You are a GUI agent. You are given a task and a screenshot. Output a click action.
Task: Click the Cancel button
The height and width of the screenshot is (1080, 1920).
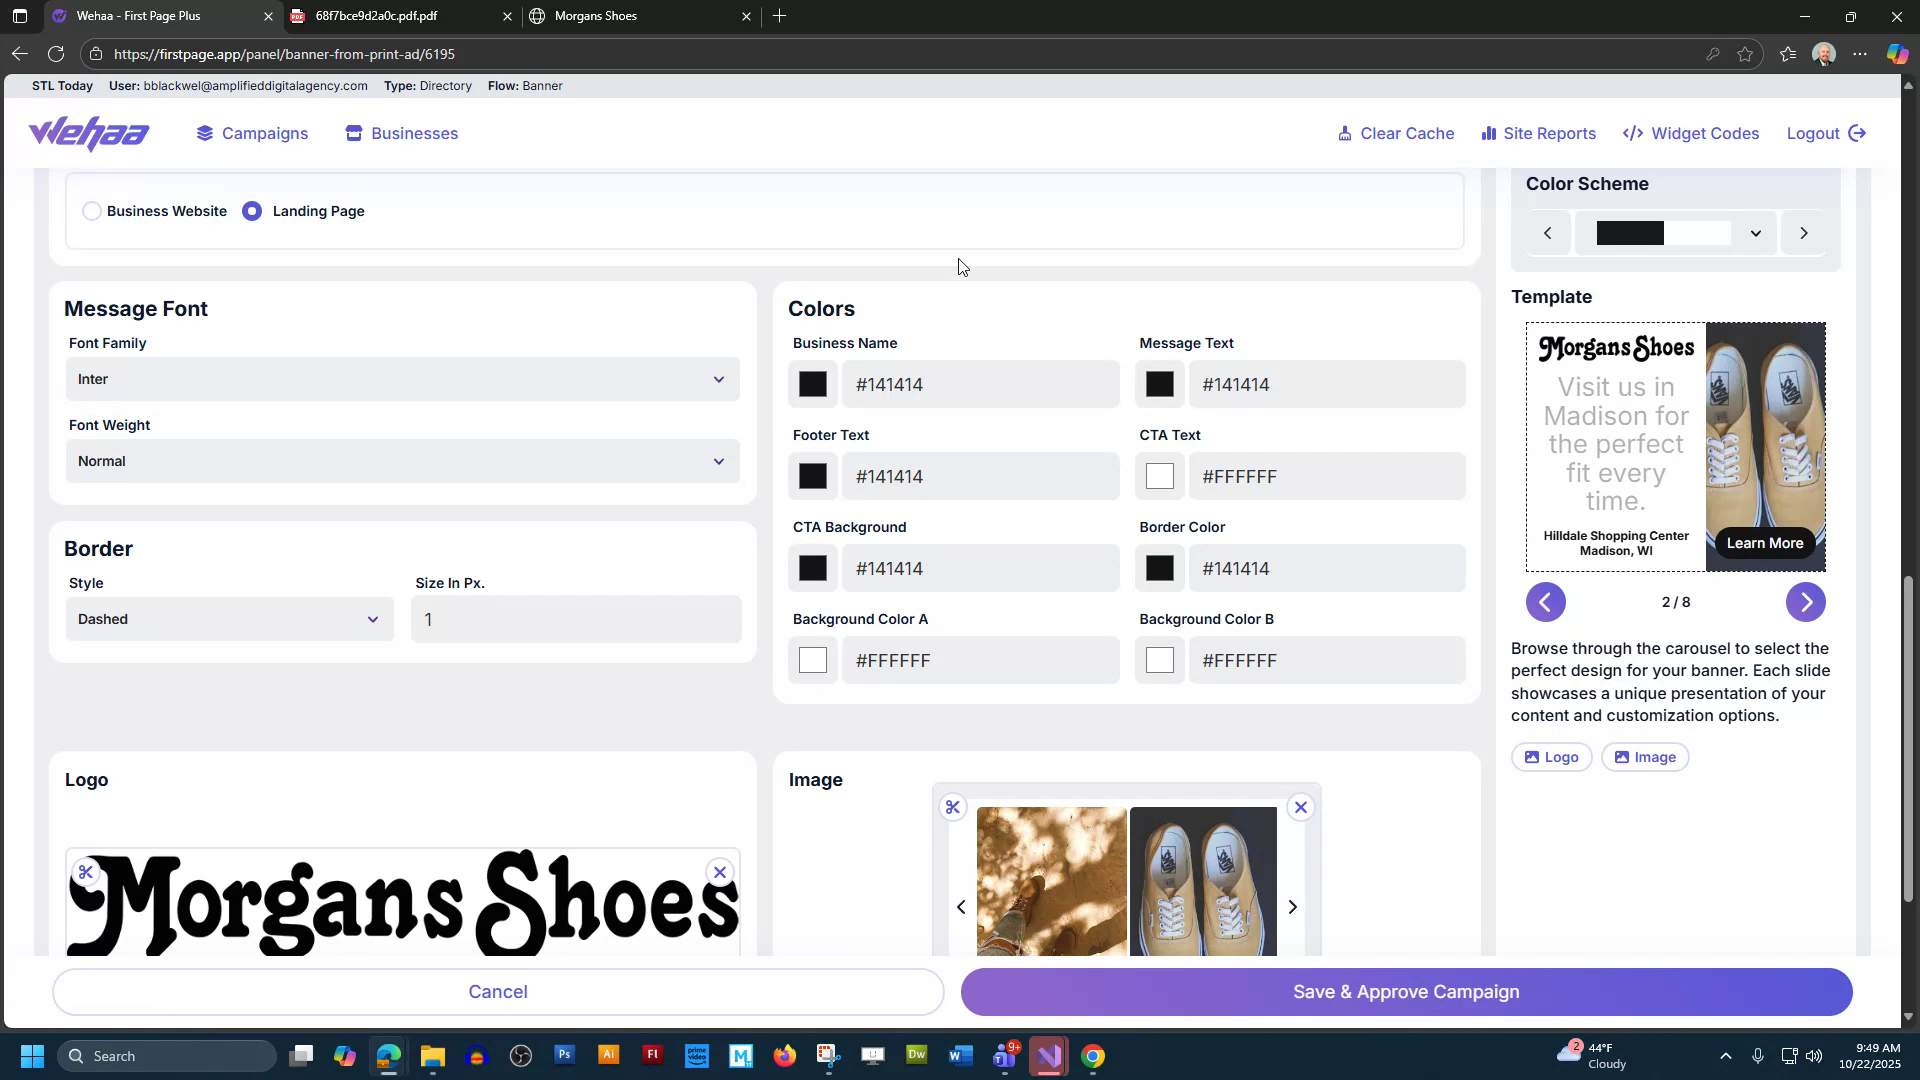click(x=497, y=991)
